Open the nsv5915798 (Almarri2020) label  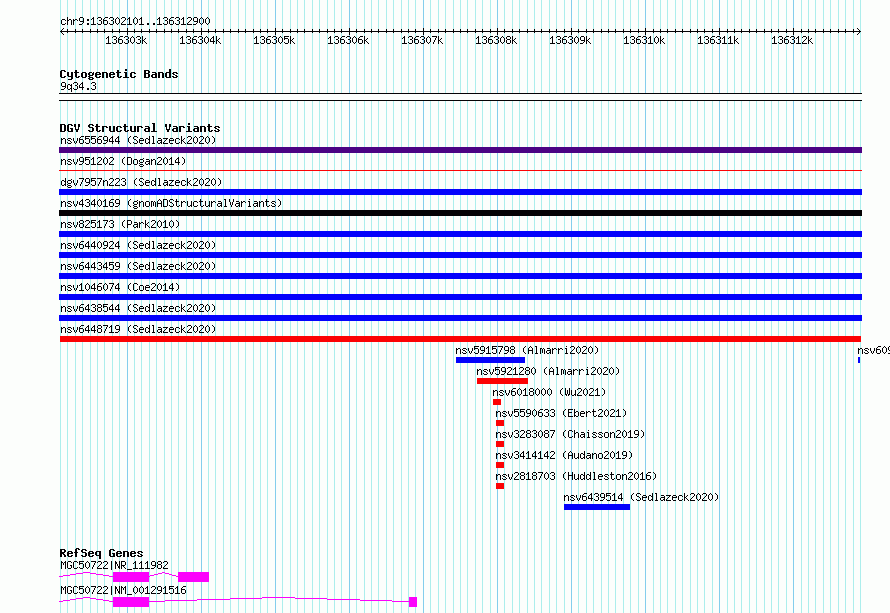coord(527,350)
